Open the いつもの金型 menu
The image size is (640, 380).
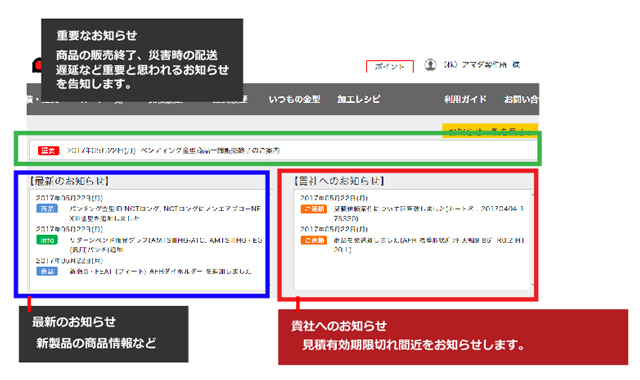point(294,99)
